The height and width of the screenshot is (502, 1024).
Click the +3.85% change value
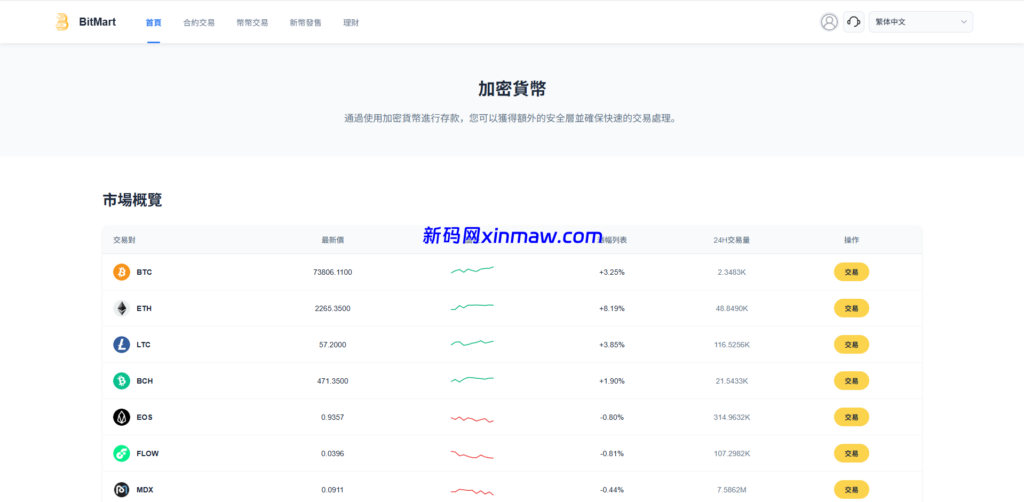612,344
